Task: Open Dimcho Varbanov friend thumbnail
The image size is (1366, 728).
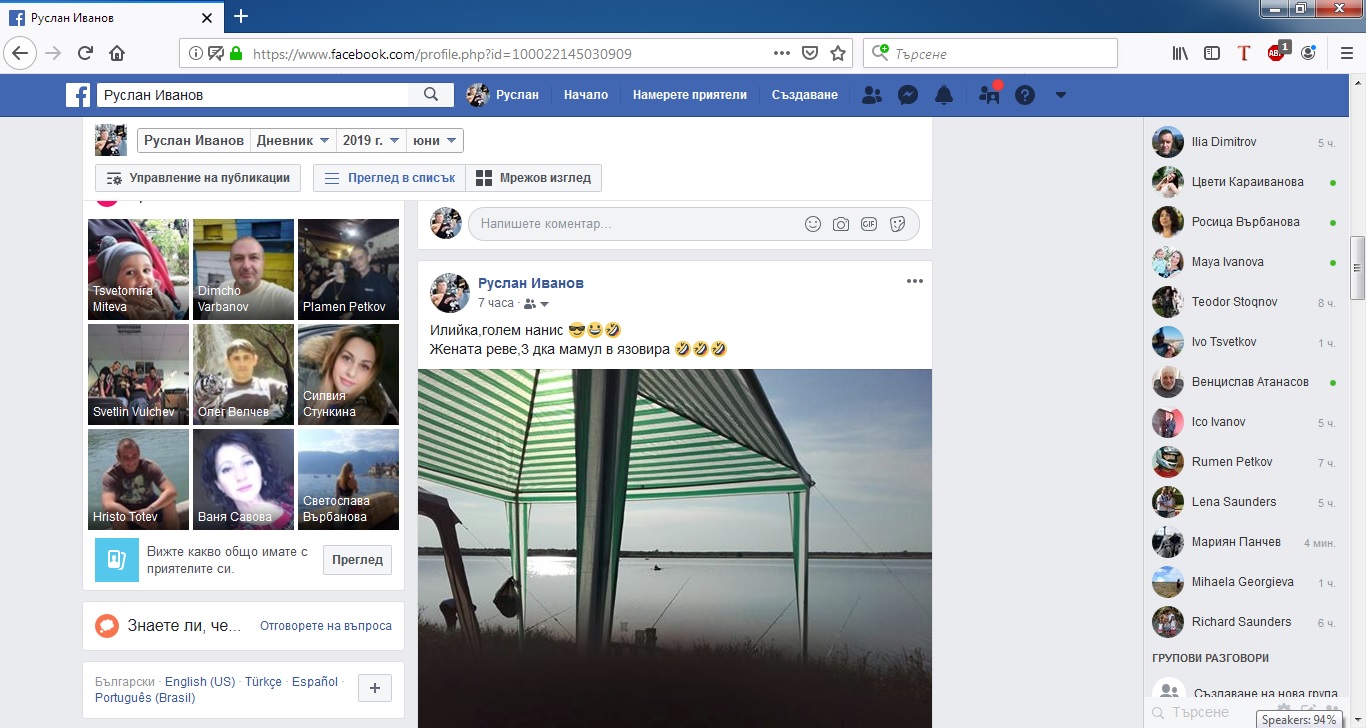Action: point(243,269)
